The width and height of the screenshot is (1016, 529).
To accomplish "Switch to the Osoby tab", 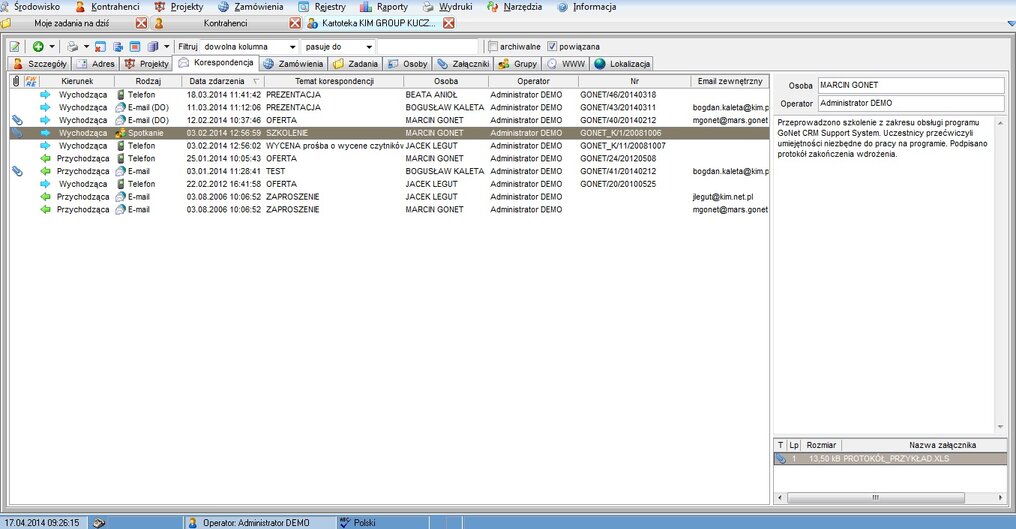I will pos(408,64).
